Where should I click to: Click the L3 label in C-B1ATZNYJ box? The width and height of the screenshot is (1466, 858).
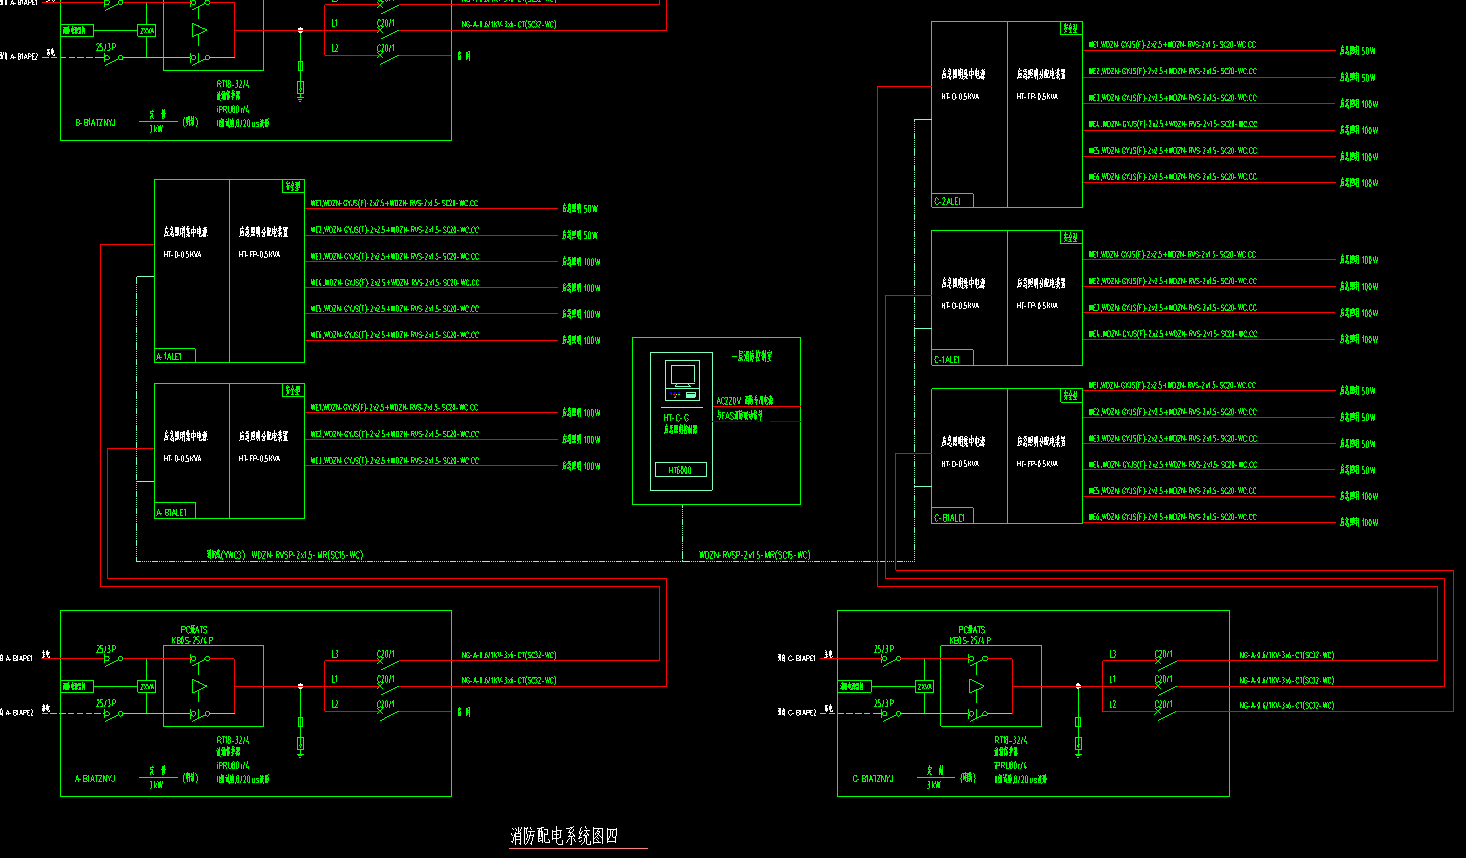coord(1112,655)
